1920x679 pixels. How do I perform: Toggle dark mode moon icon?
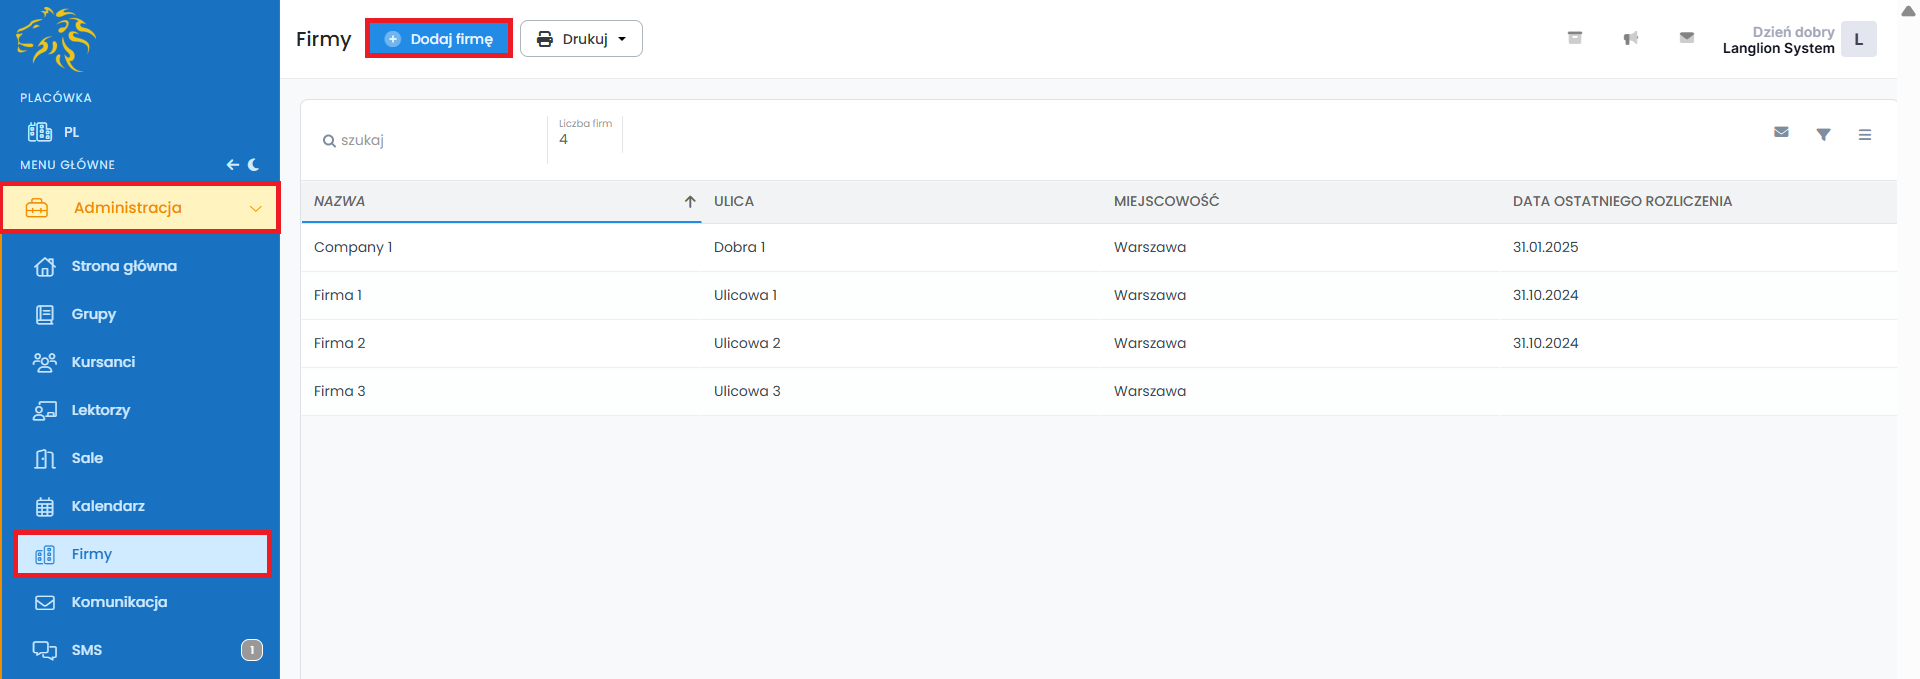tap(254, 165)
